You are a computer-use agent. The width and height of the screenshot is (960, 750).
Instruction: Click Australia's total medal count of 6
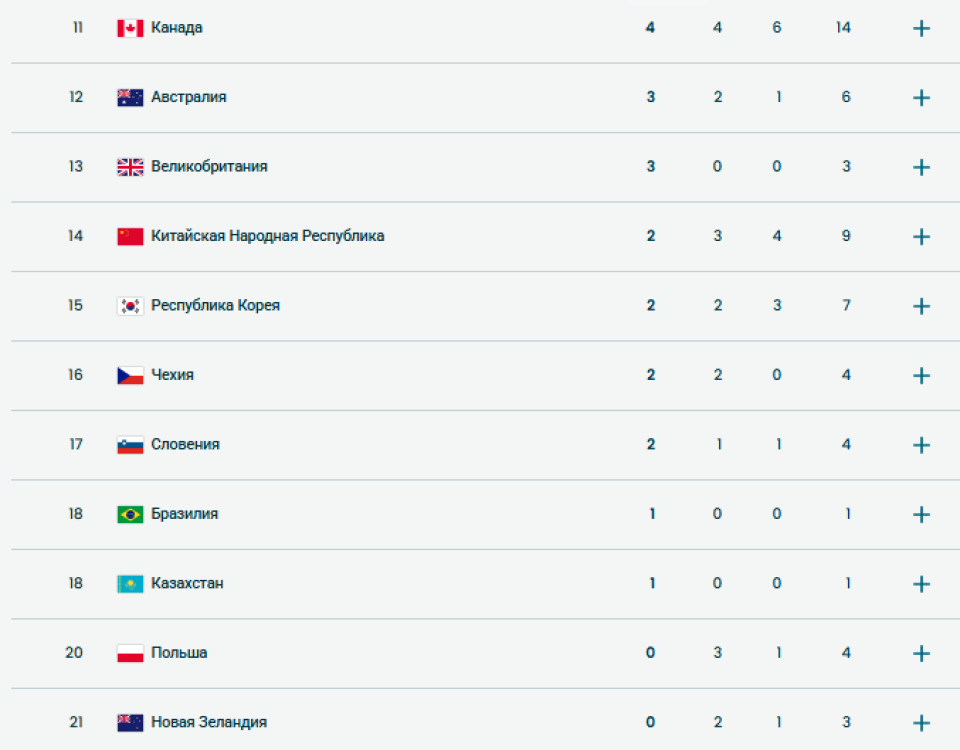coord(845,97)
